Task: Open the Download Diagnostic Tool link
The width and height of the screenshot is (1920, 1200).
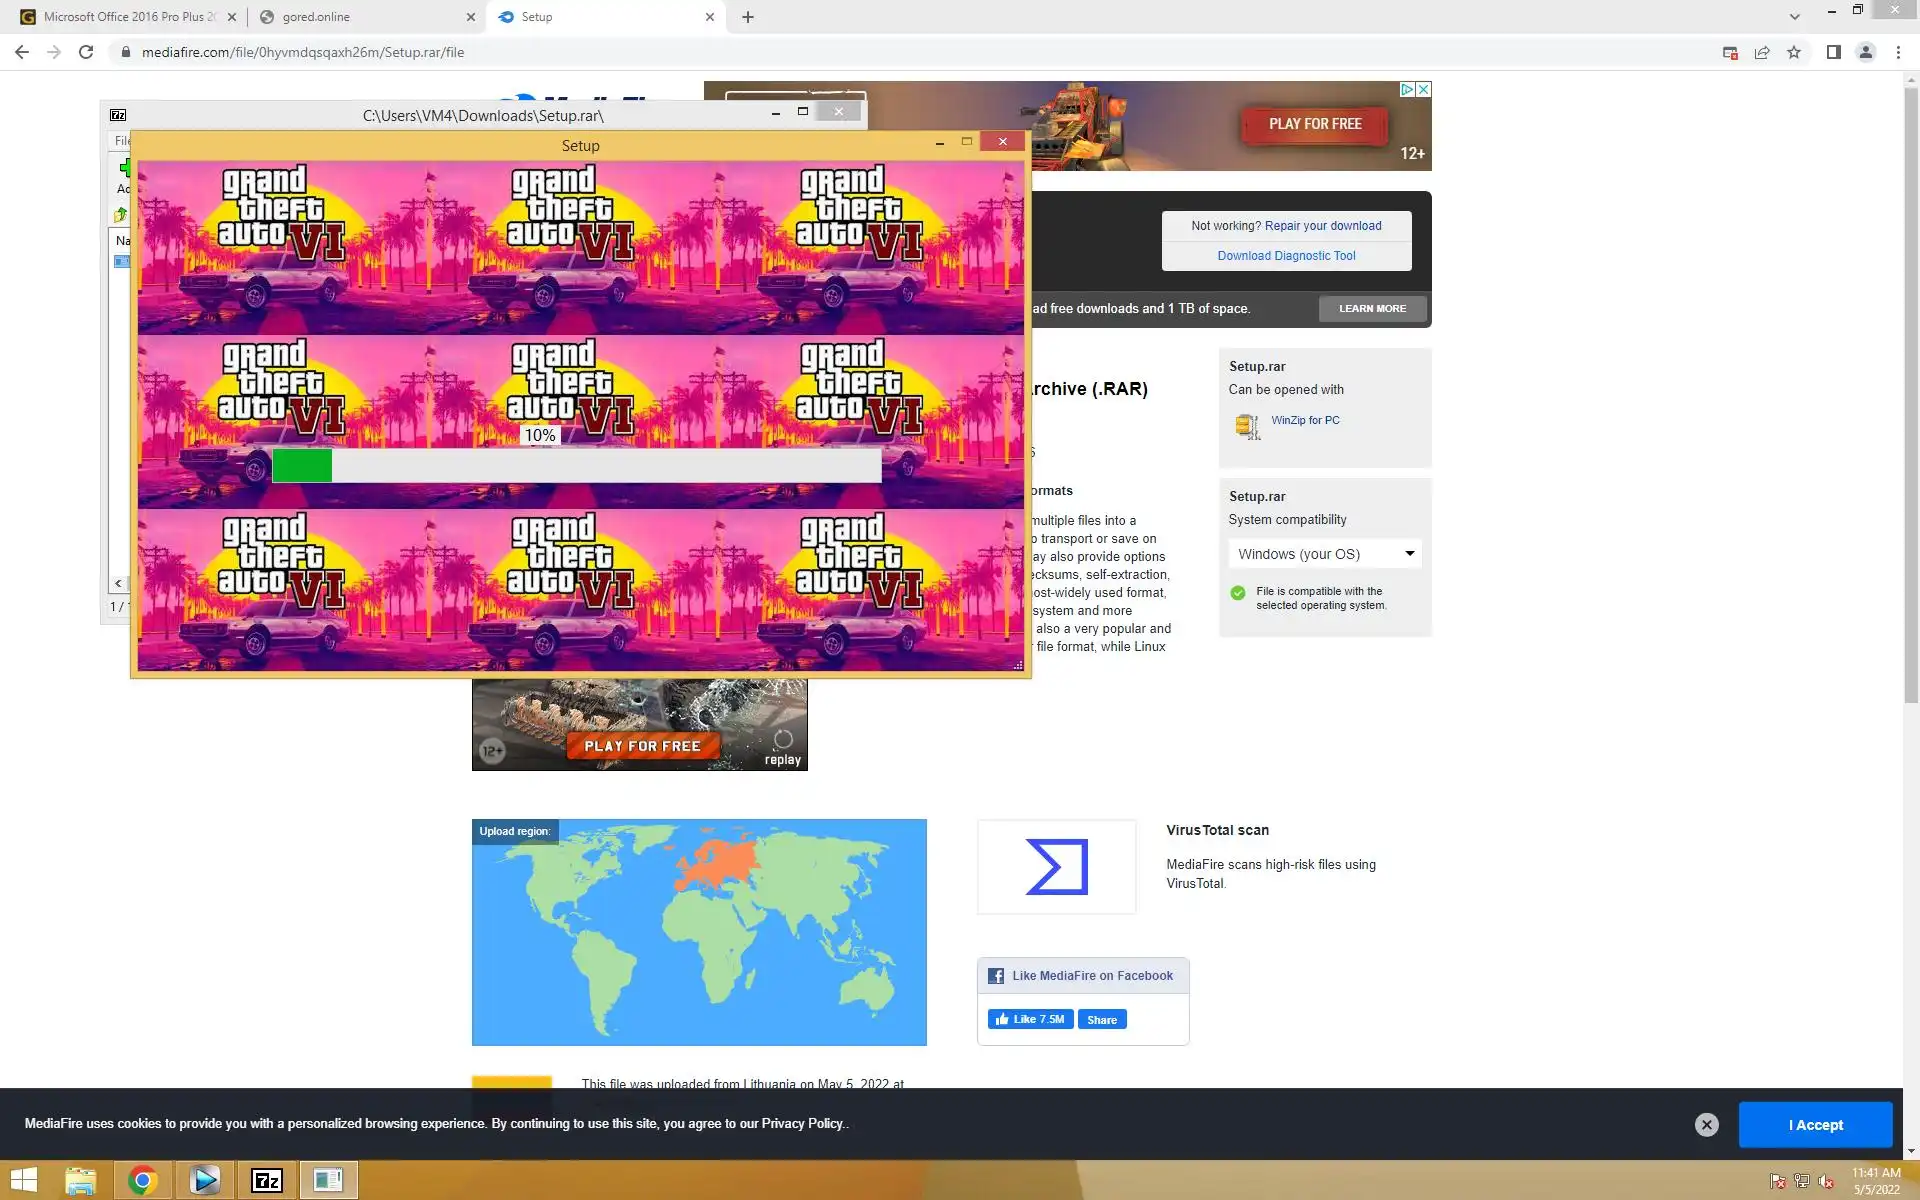Action: click(1286, 256)
